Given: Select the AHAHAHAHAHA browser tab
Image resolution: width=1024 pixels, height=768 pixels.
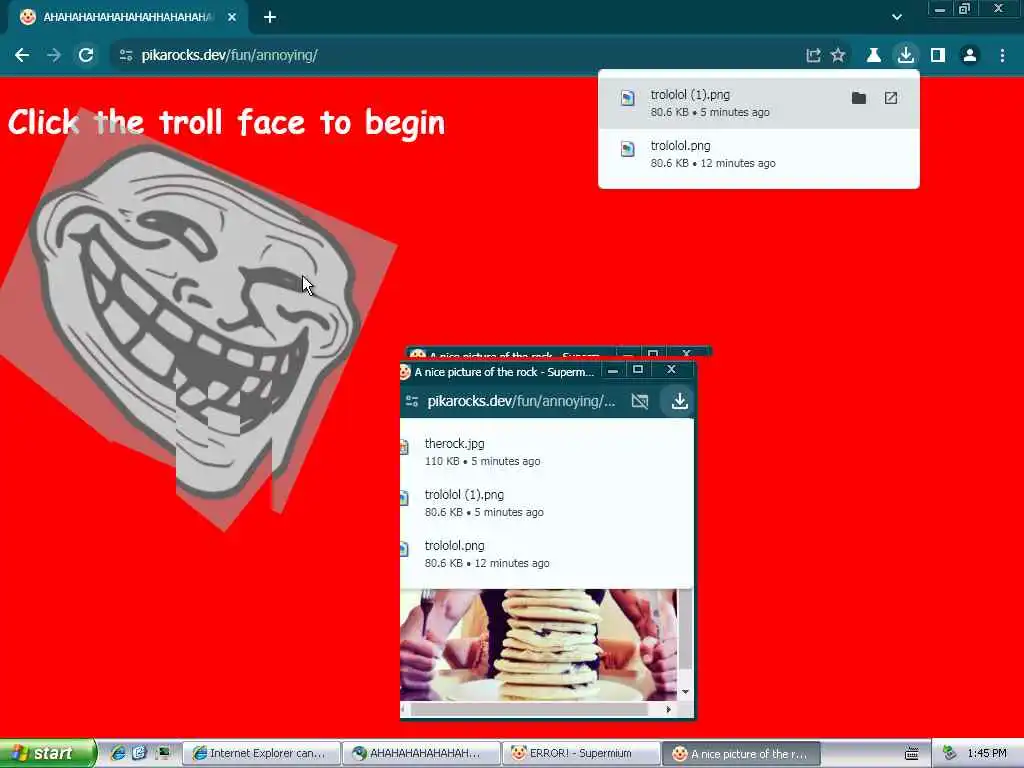Looking at the screenshot, I should (127, 17).
